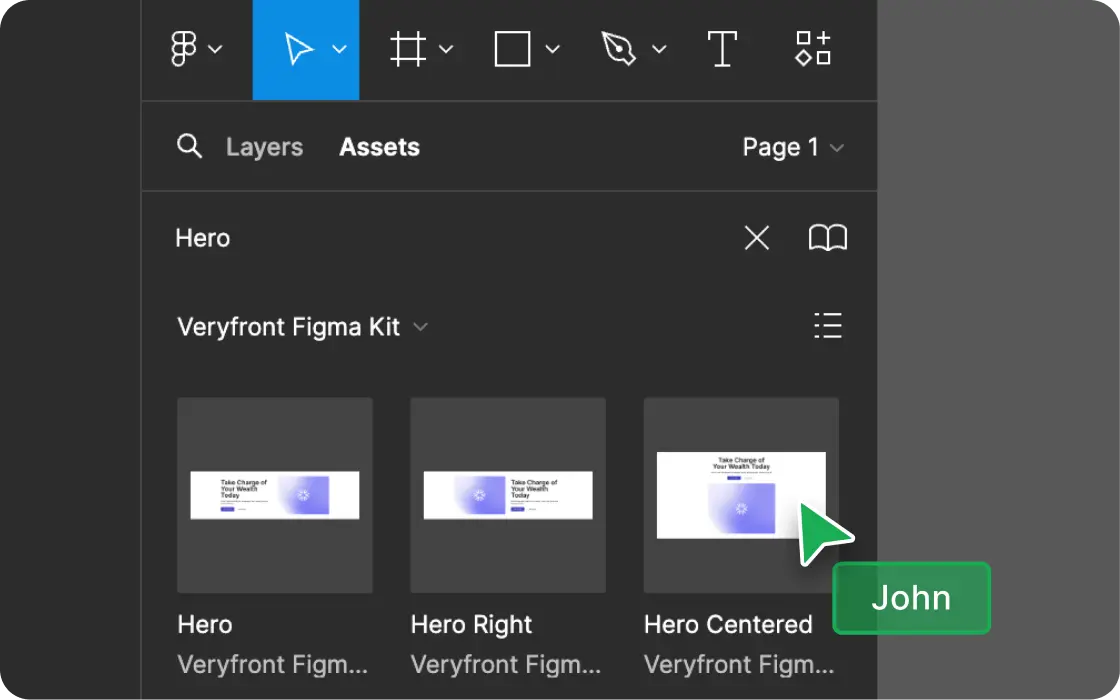The height and width of the screenshot is (700, 1120).
Task: Open the Resources components icon
Action: 813,49
